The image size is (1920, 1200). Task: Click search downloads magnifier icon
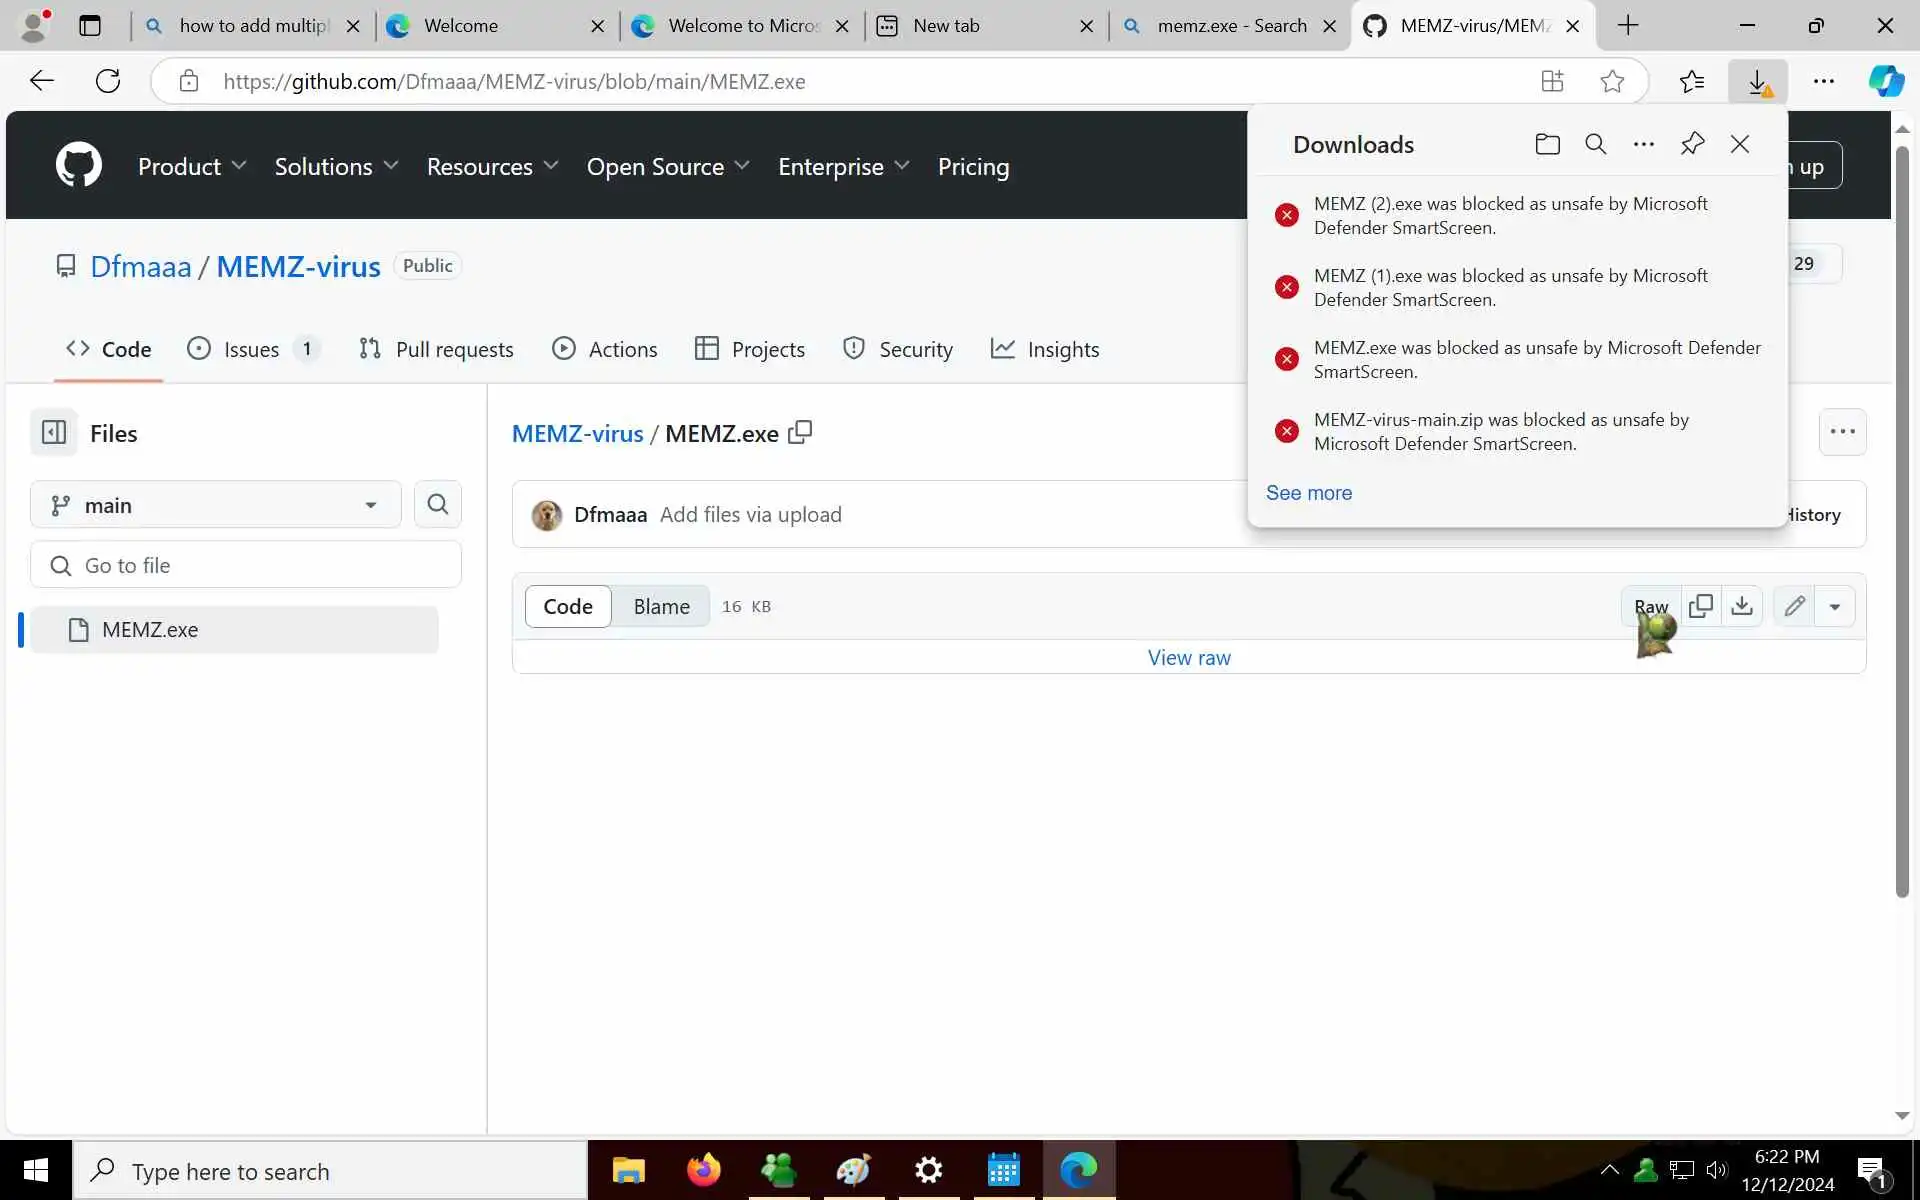[x=1595, y=144]
